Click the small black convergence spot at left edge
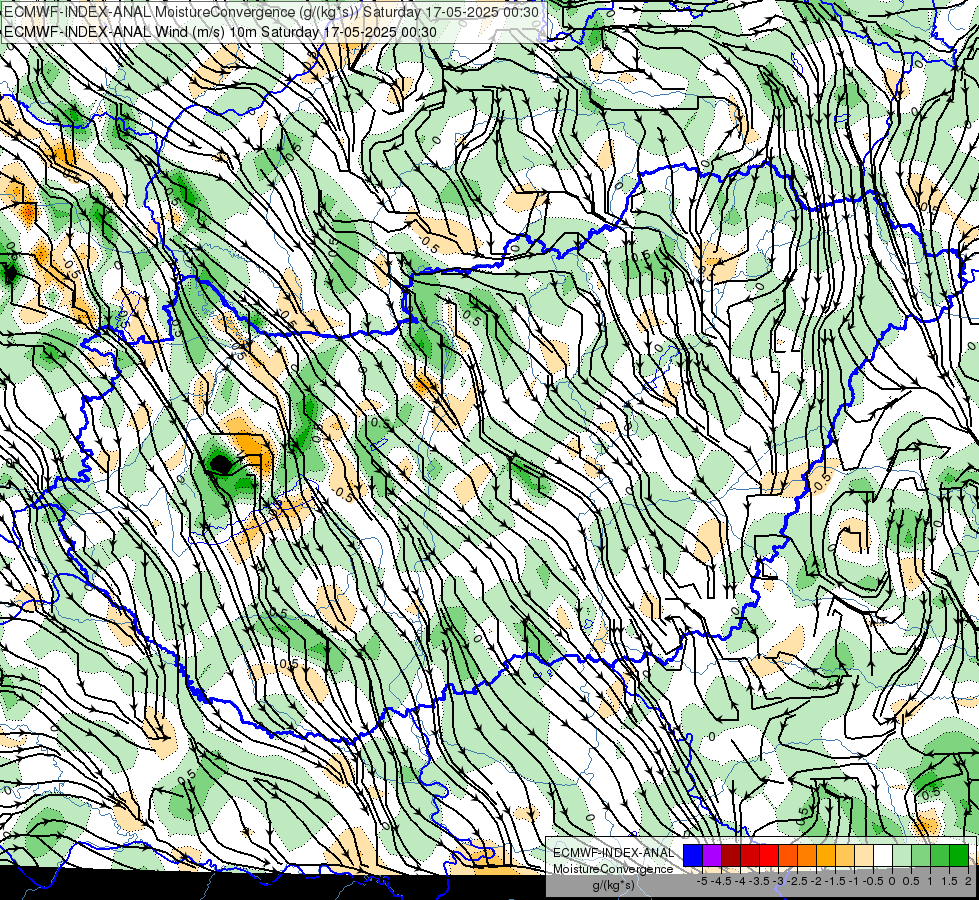The height and width of the screenshot is (900, 979). (9, 273)
